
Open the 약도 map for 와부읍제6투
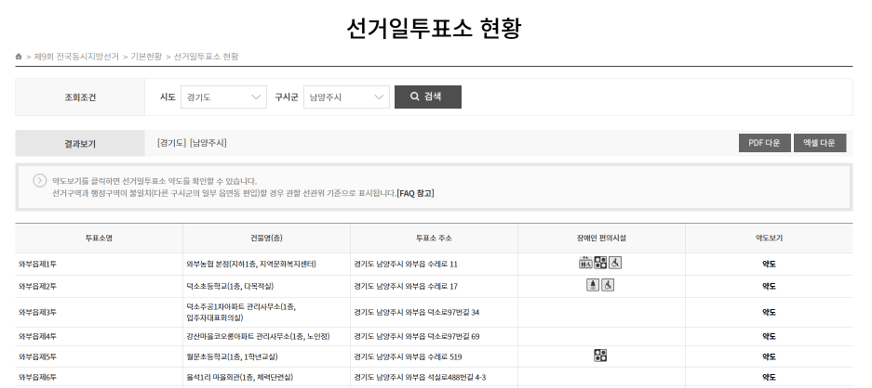[x=769, y=377]
